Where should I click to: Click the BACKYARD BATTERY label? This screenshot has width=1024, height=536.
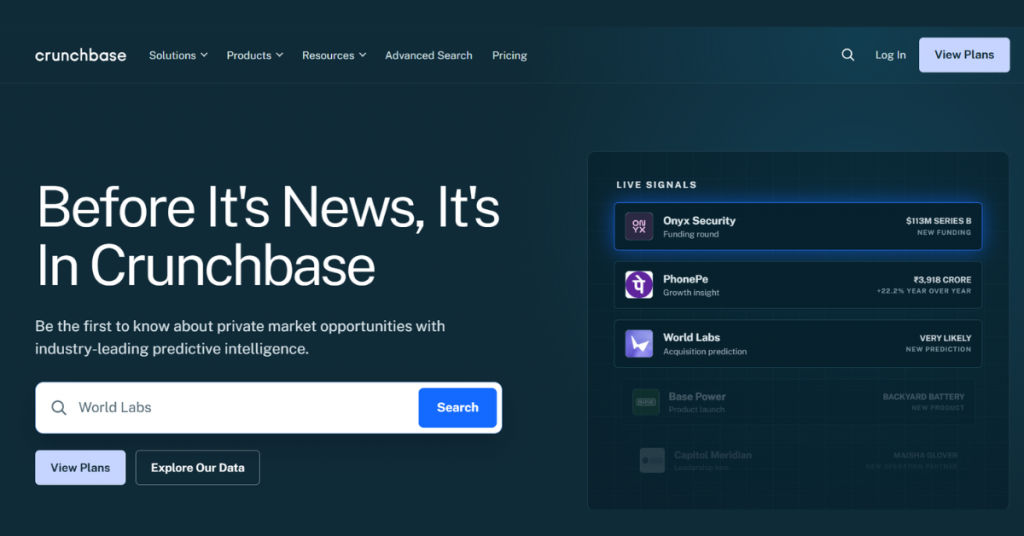[923, 397]
